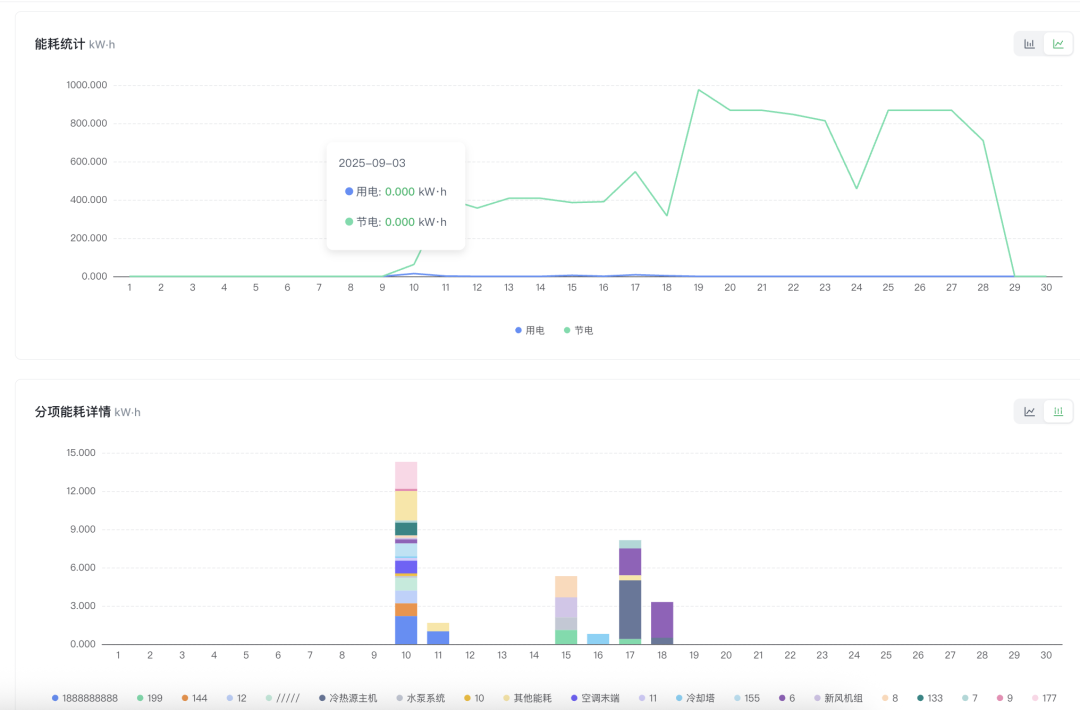Toggle the 199 legend entry
This screenshot has height=710, width=1080.
[x=149, y=698]
